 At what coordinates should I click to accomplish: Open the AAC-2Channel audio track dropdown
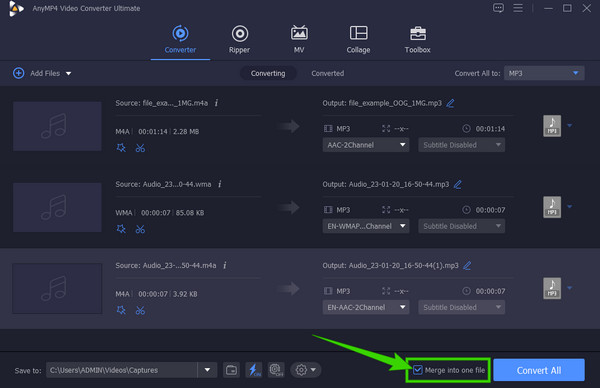(x=366, y=145)
